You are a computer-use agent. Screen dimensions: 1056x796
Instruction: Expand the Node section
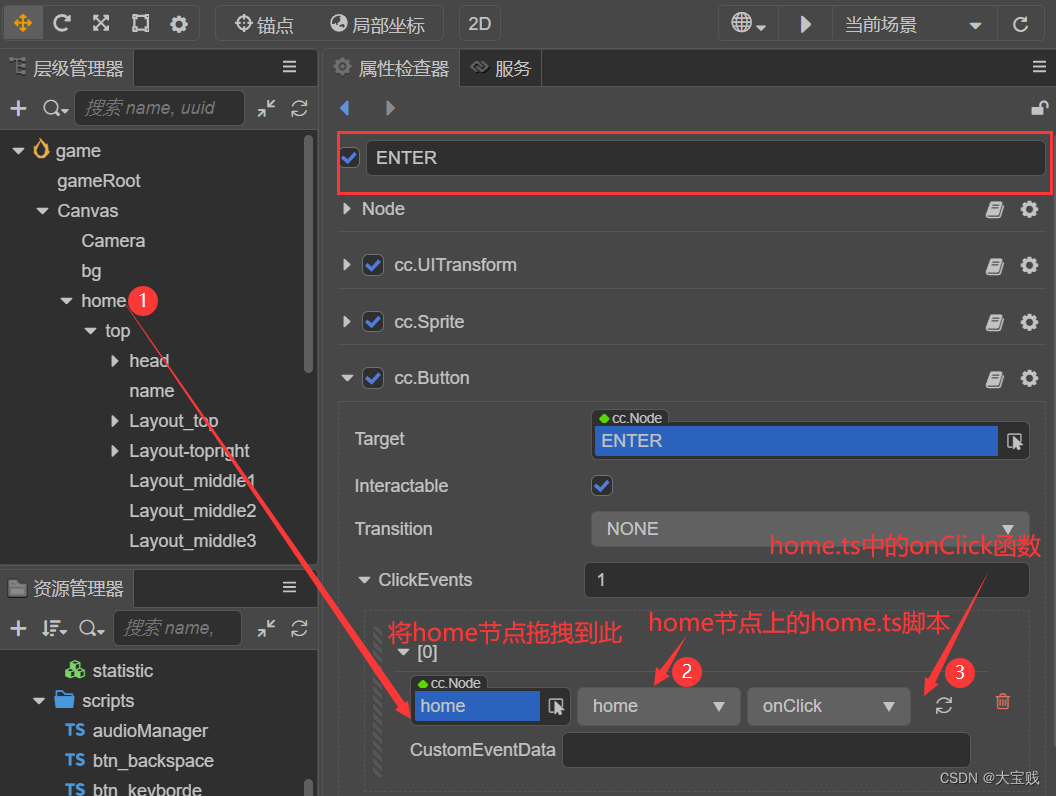pyautogui.click(x=347, y=209)
